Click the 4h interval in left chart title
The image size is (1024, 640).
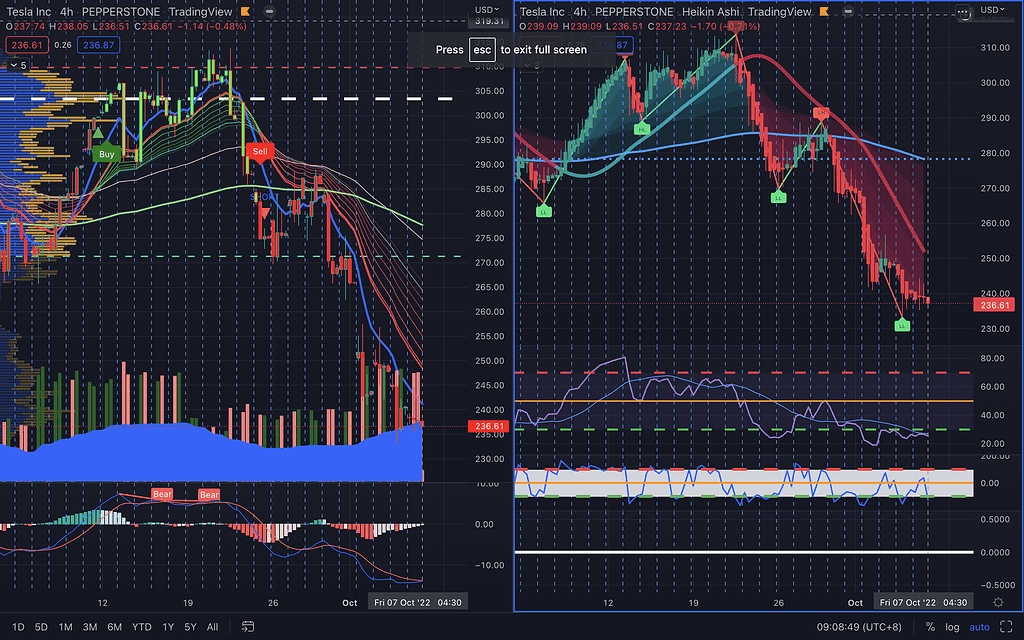tap(67, 12)
